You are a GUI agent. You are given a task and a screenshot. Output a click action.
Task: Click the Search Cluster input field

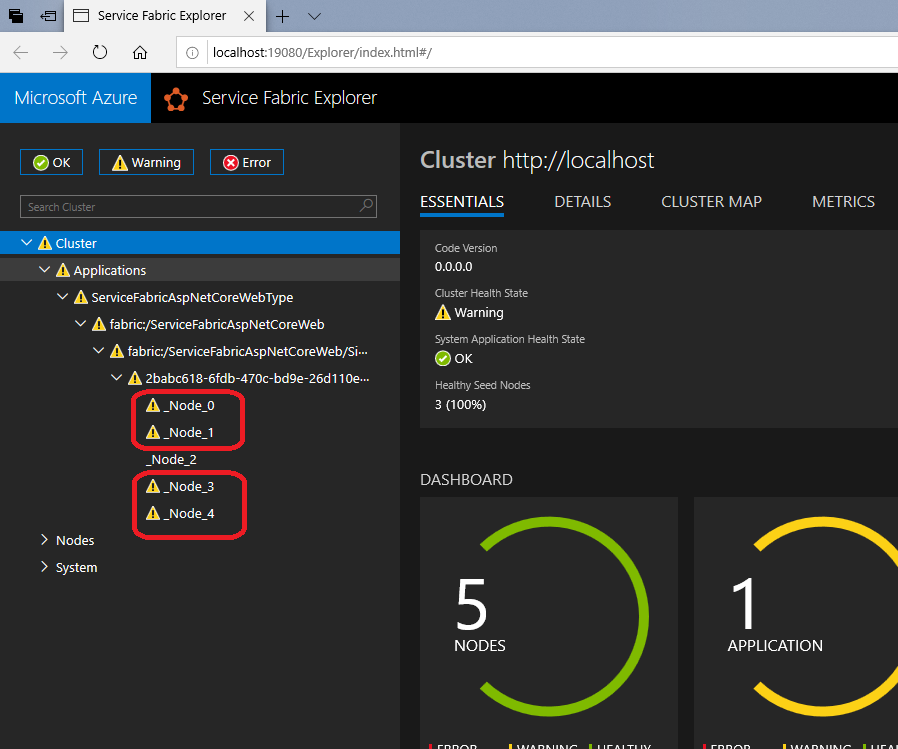[x=198, y=207]
